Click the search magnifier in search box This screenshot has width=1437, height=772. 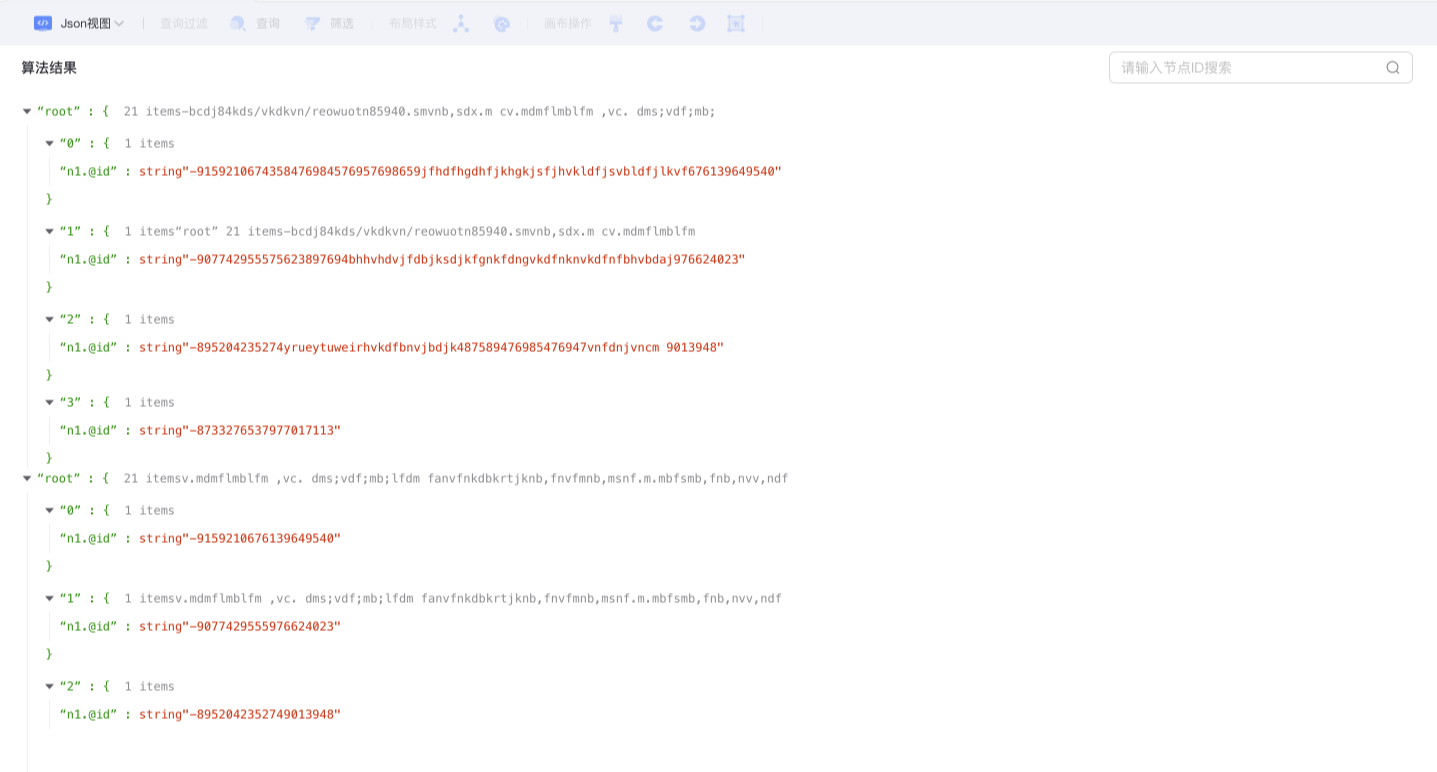(x=1392, y=67)
